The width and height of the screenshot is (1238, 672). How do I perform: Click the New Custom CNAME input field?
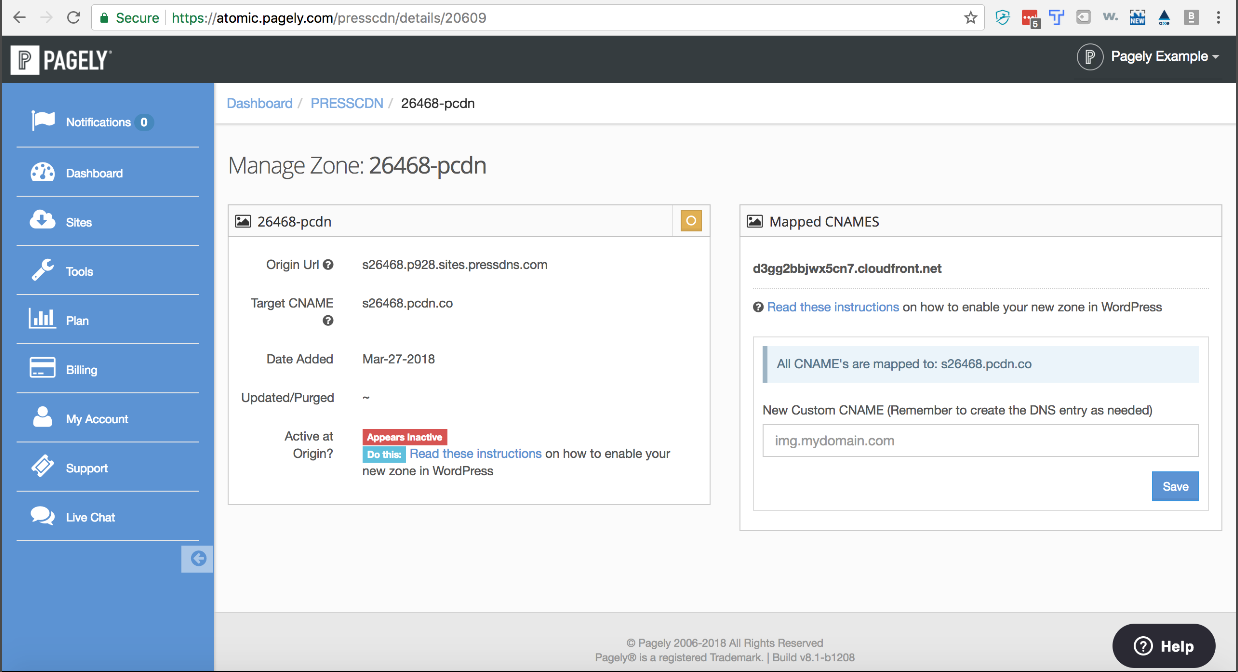tap(981, 440)
